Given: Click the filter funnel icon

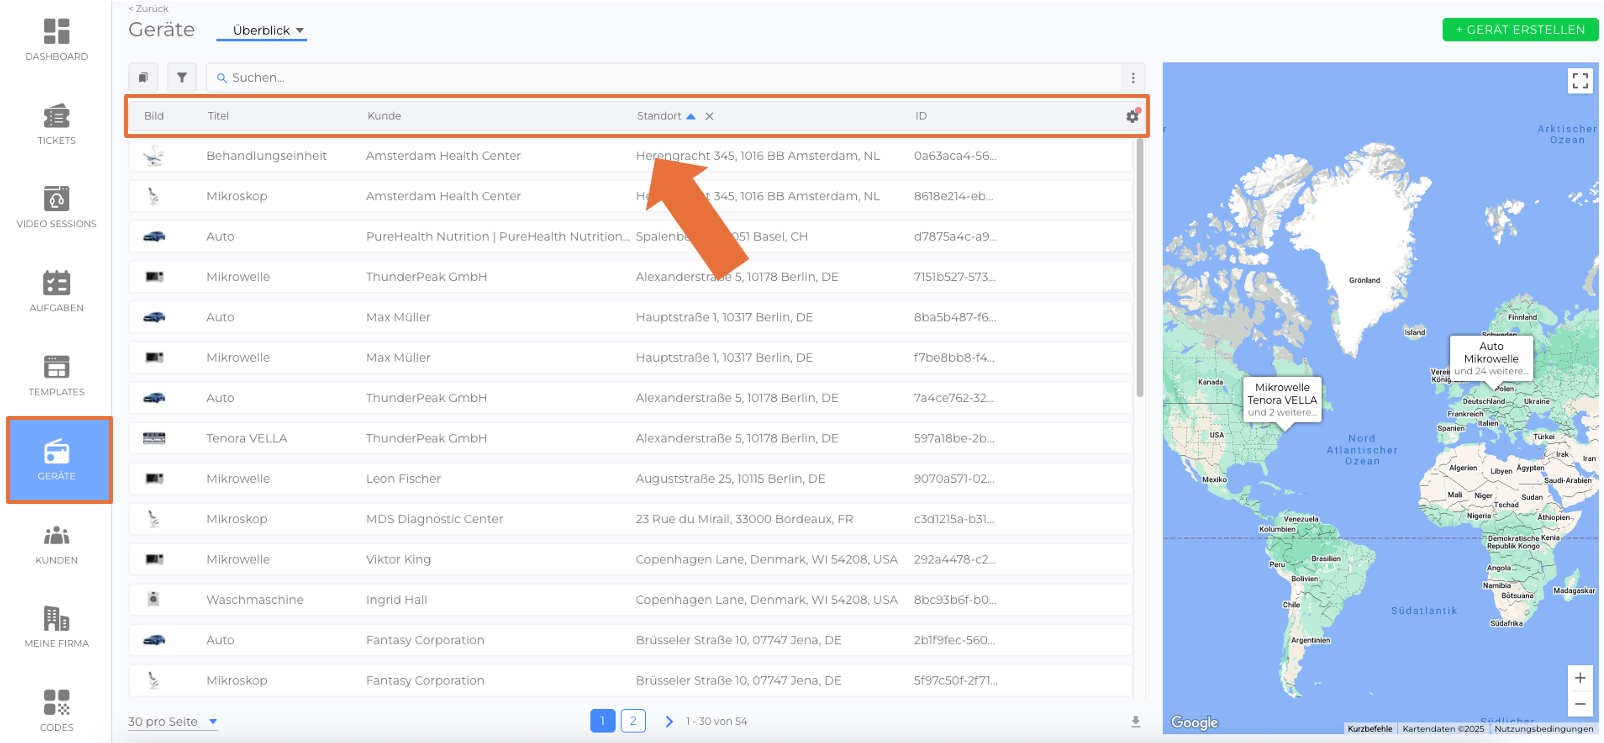Looking at the screenshot, I should (x=181, y=77).
